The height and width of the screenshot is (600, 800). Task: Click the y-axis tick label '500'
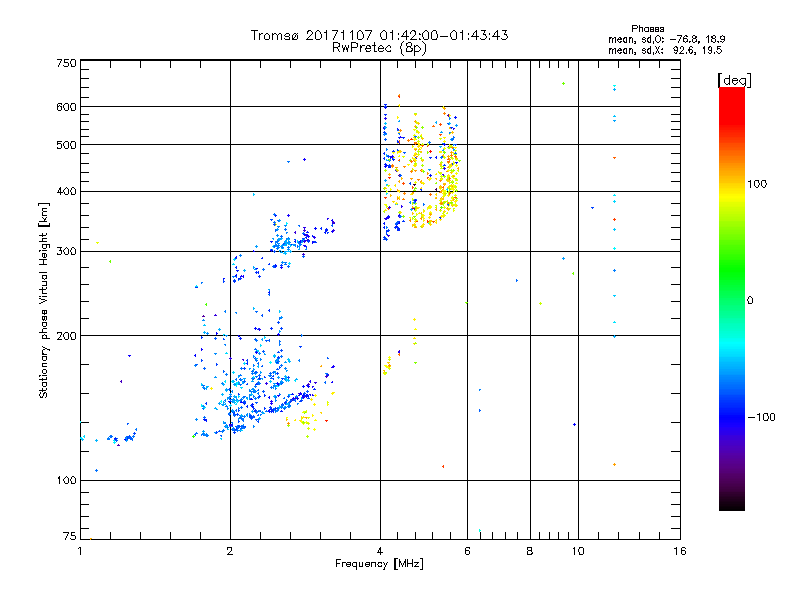pos(66,145)
